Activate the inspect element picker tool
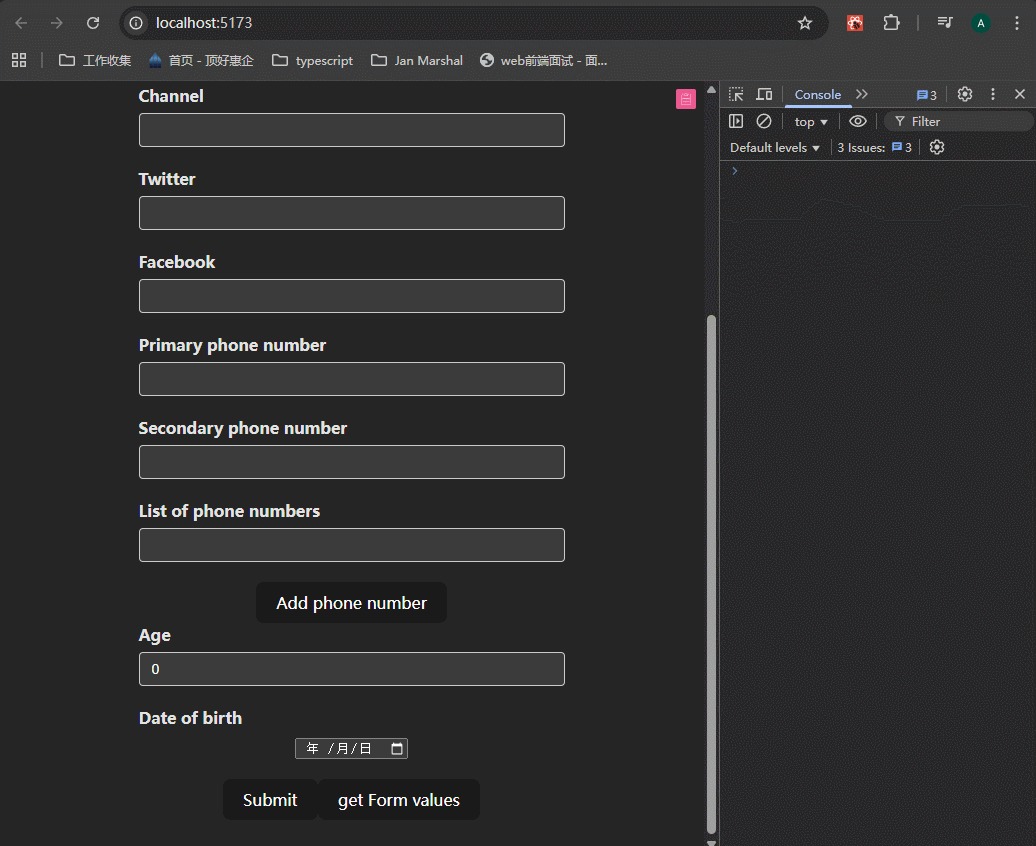Viewport: 1036px width, 846px height. coord(736,94)
